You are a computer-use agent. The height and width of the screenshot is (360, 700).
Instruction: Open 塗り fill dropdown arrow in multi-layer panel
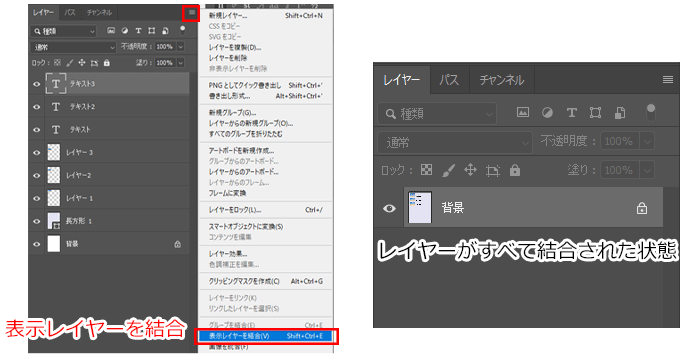[x=181, y=63]
